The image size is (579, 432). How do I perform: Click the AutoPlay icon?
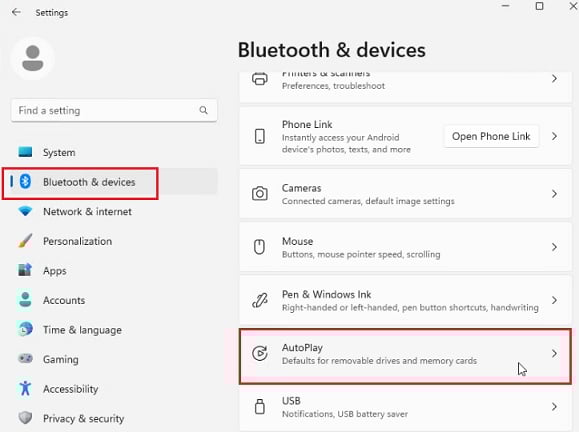click(x=260, y=353)
